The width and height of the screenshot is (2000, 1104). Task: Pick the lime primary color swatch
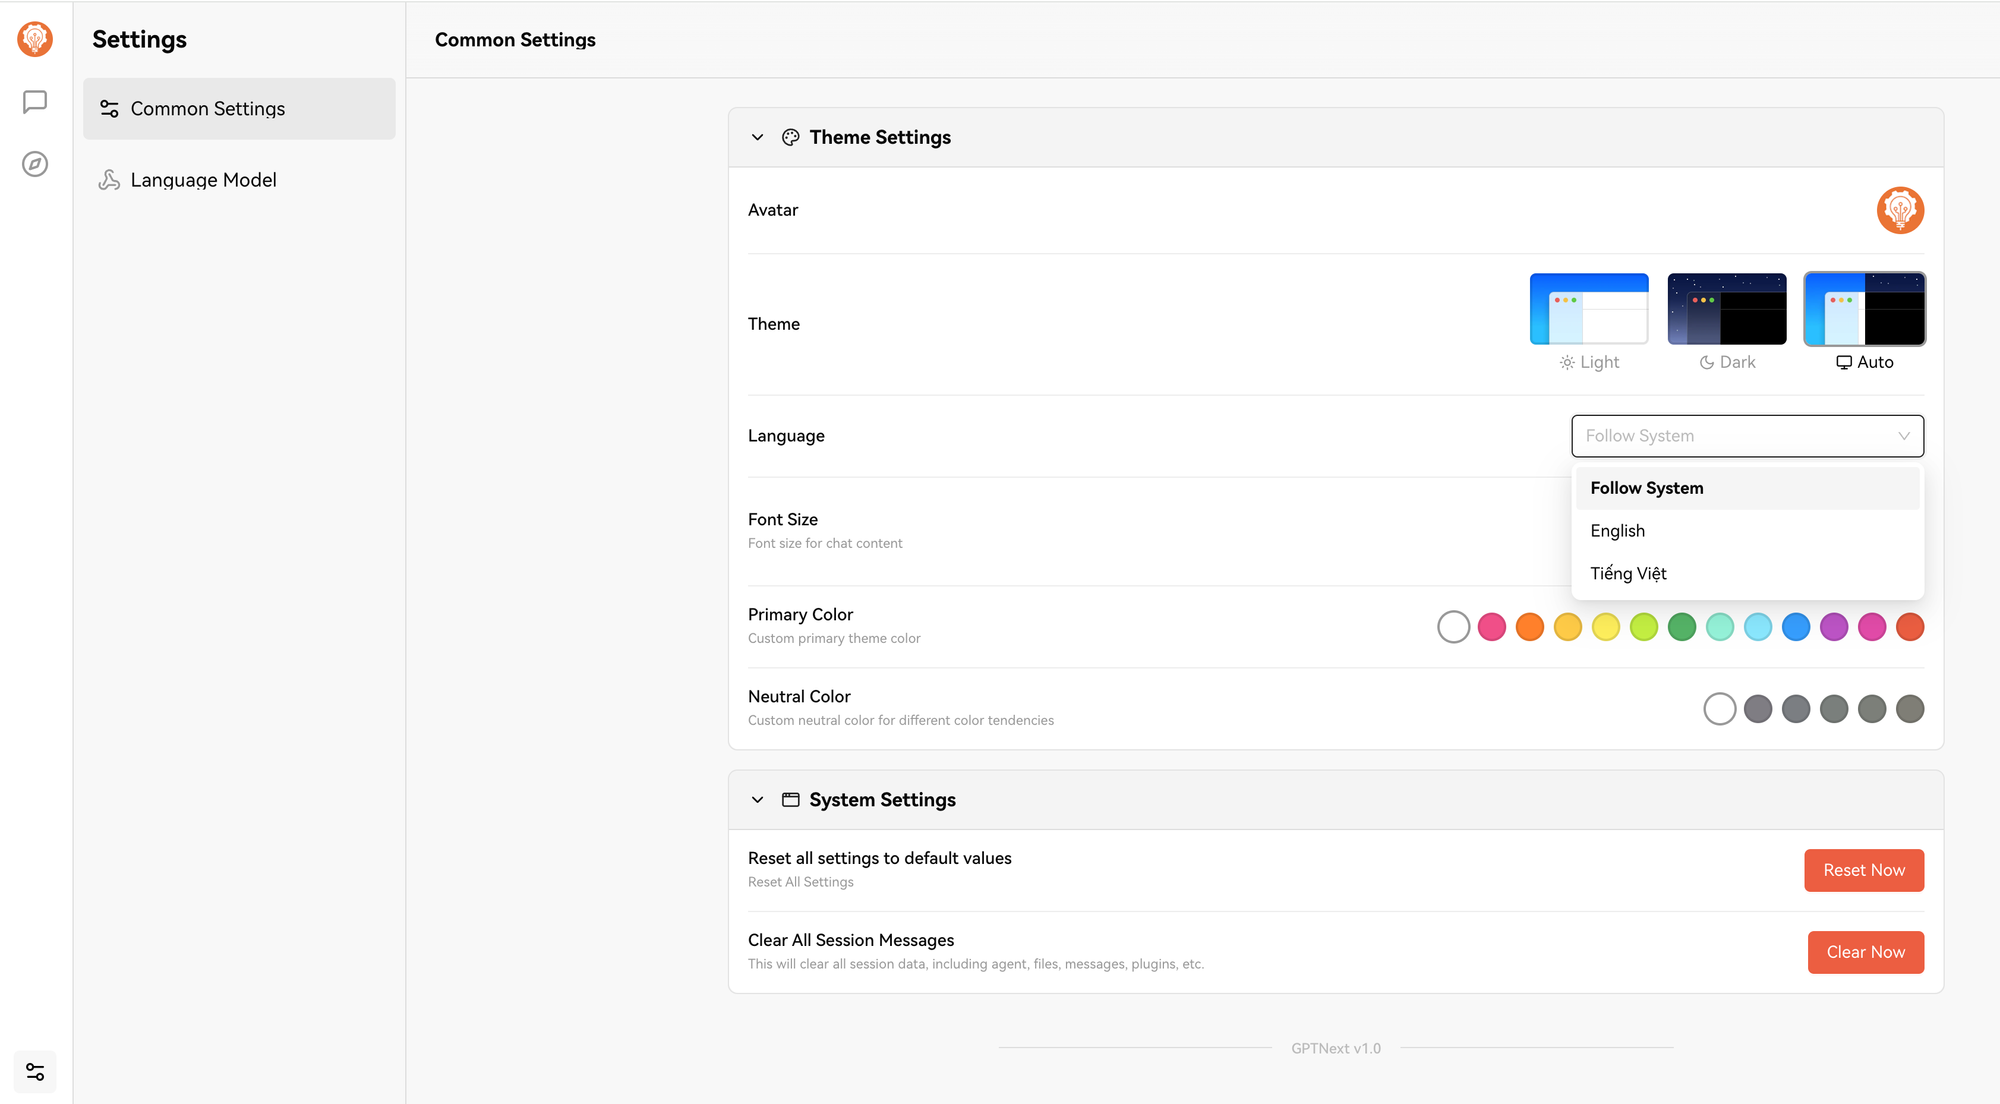tap(1644, 627)
